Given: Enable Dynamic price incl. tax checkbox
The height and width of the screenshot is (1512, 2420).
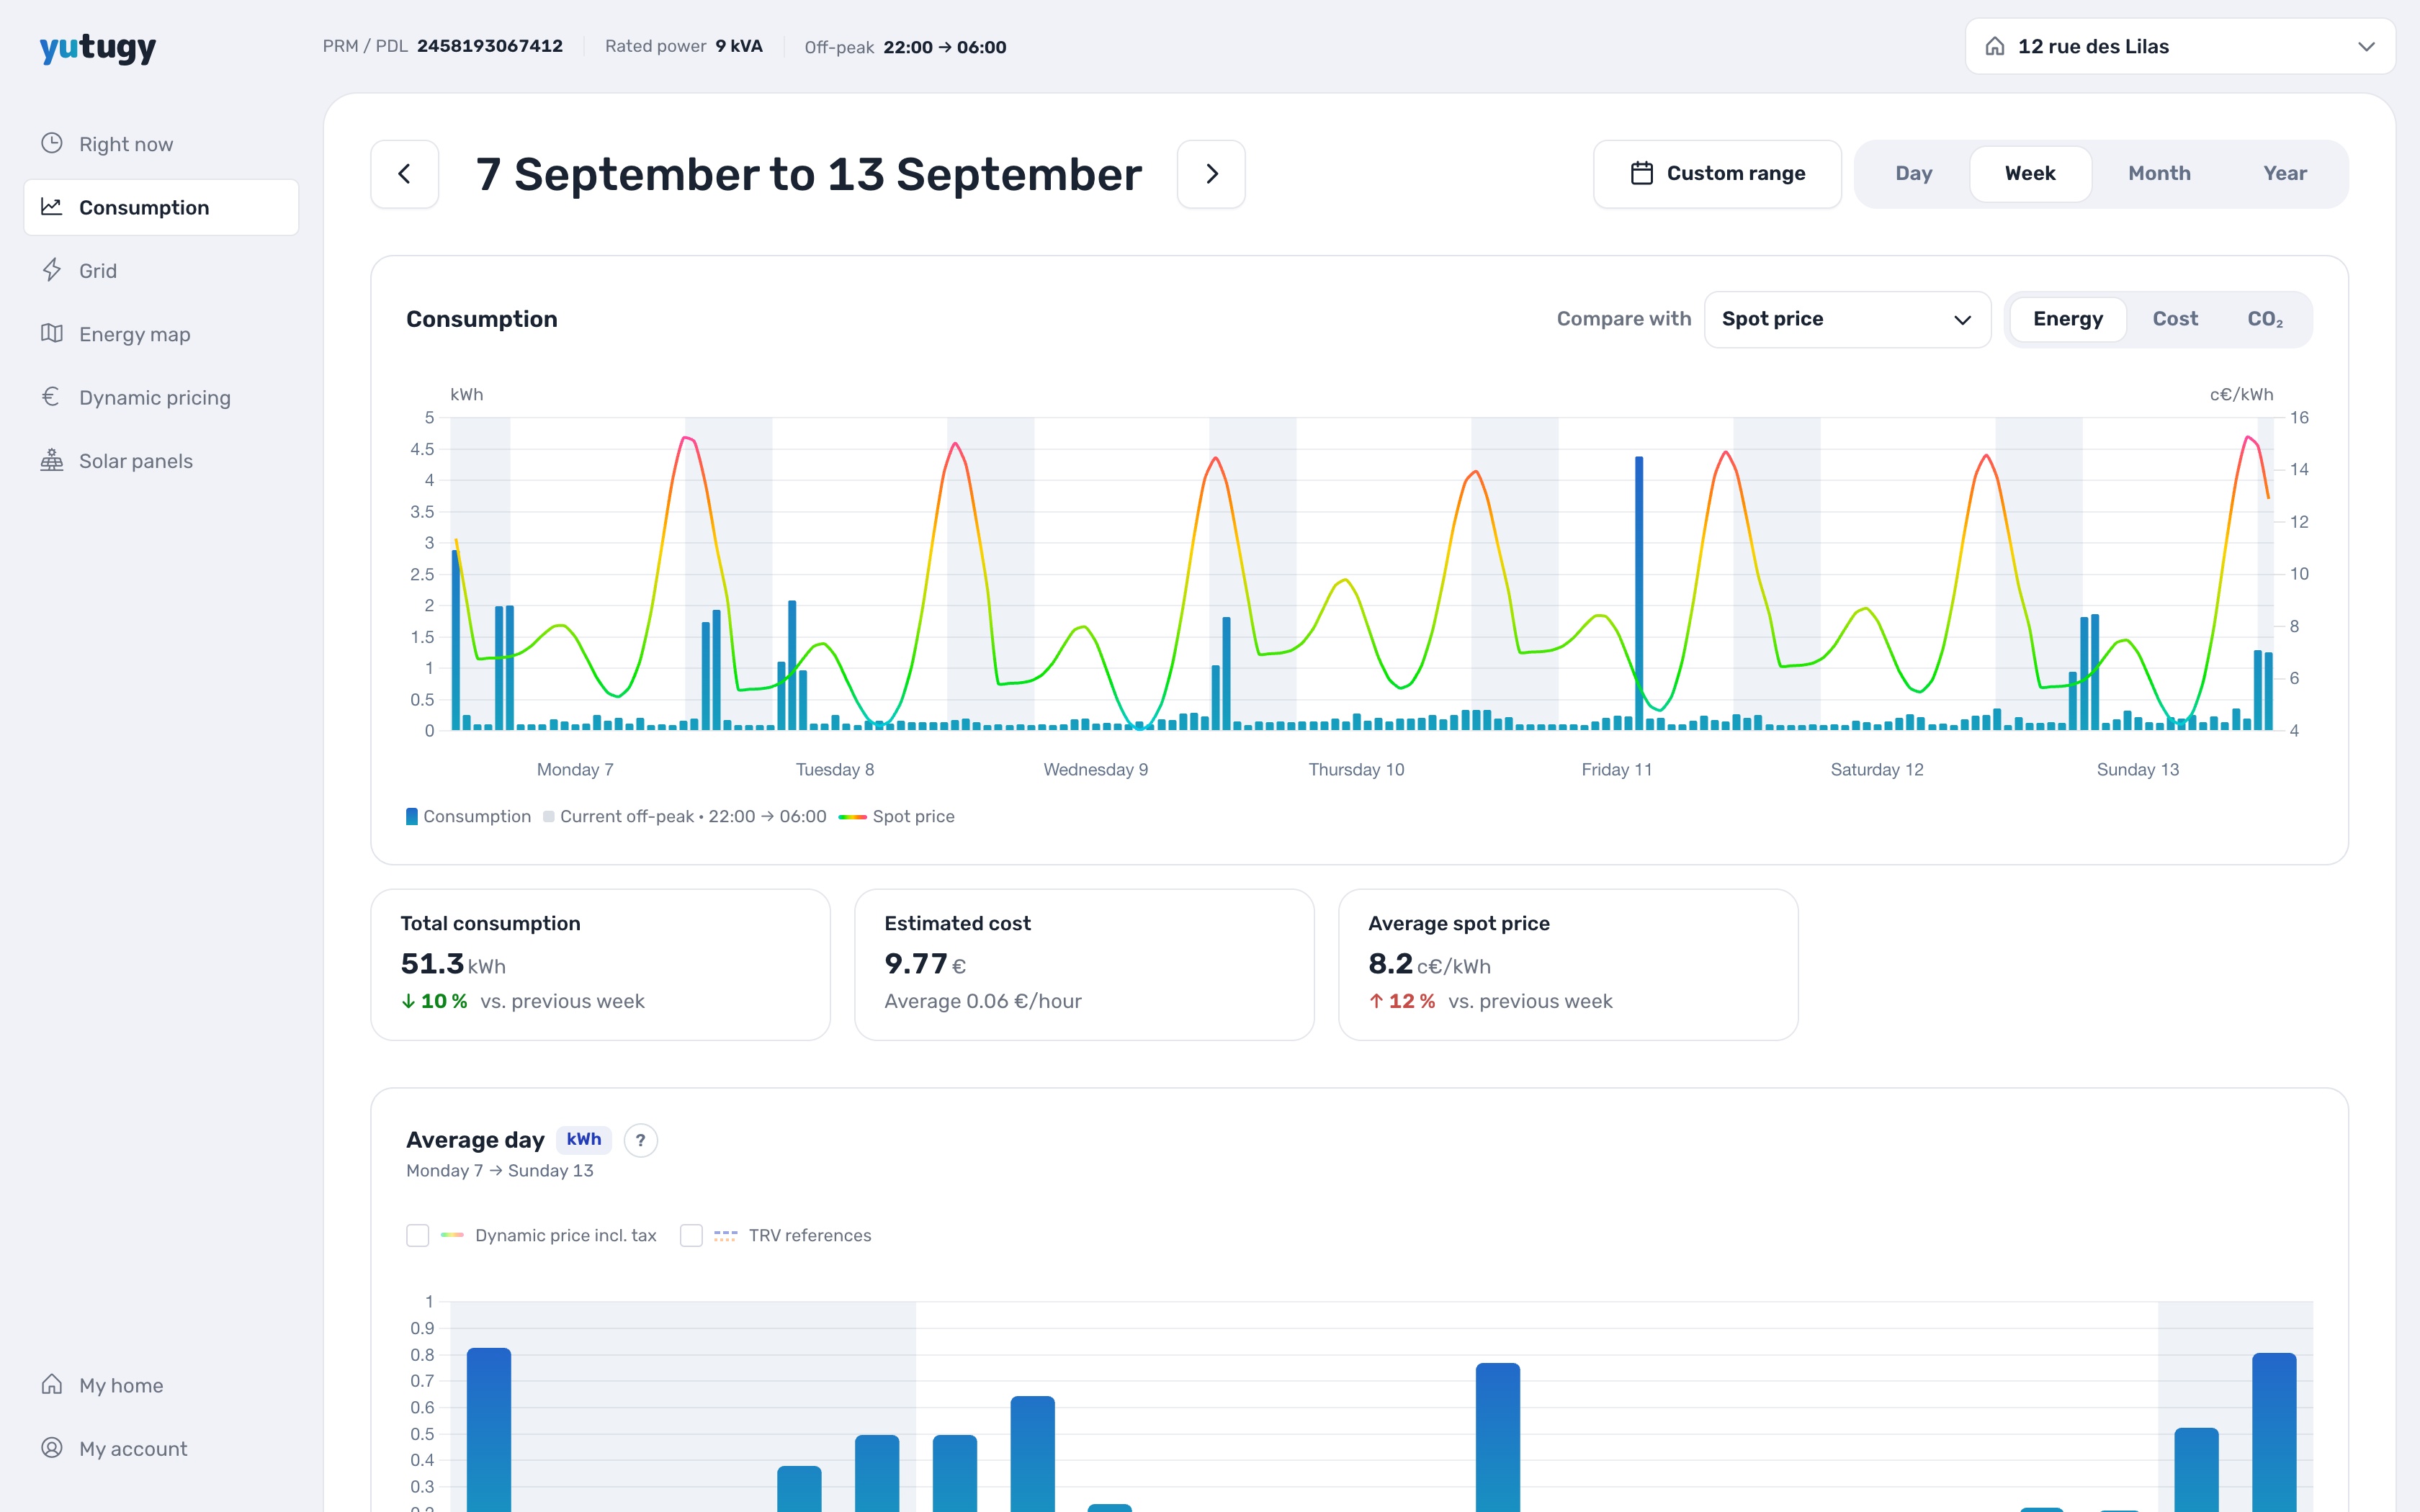Looking at the screenshot, I should 418,1235.
